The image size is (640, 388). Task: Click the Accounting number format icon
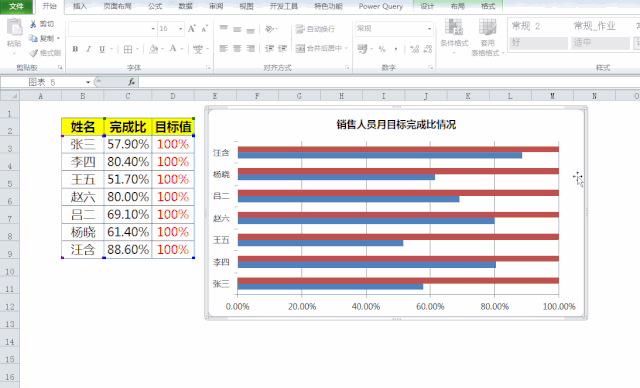pos(362,49)
